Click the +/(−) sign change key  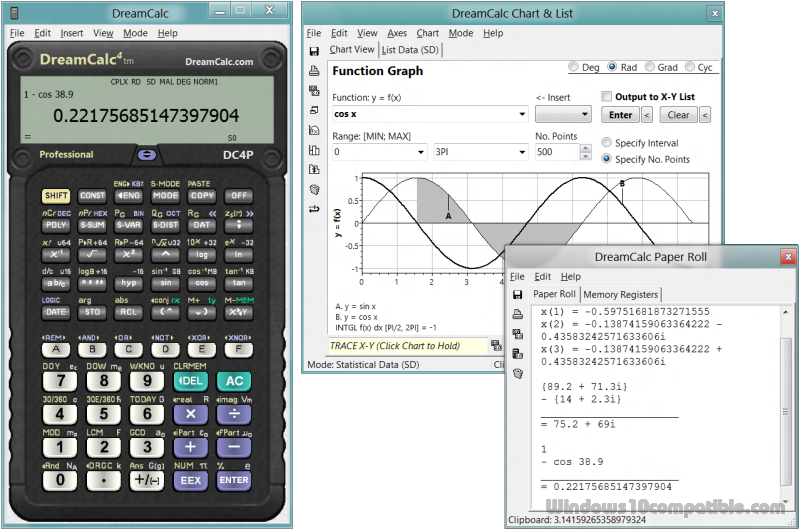(x=147, y=480)
